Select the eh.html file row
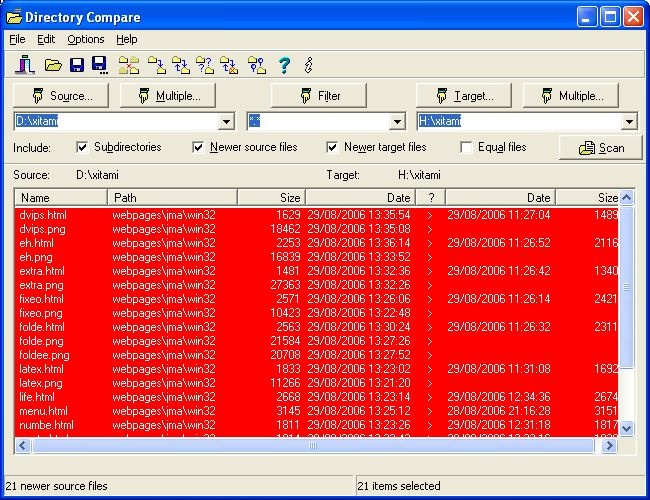This screenshot has width=650, height=500. [x=317, y=243]
